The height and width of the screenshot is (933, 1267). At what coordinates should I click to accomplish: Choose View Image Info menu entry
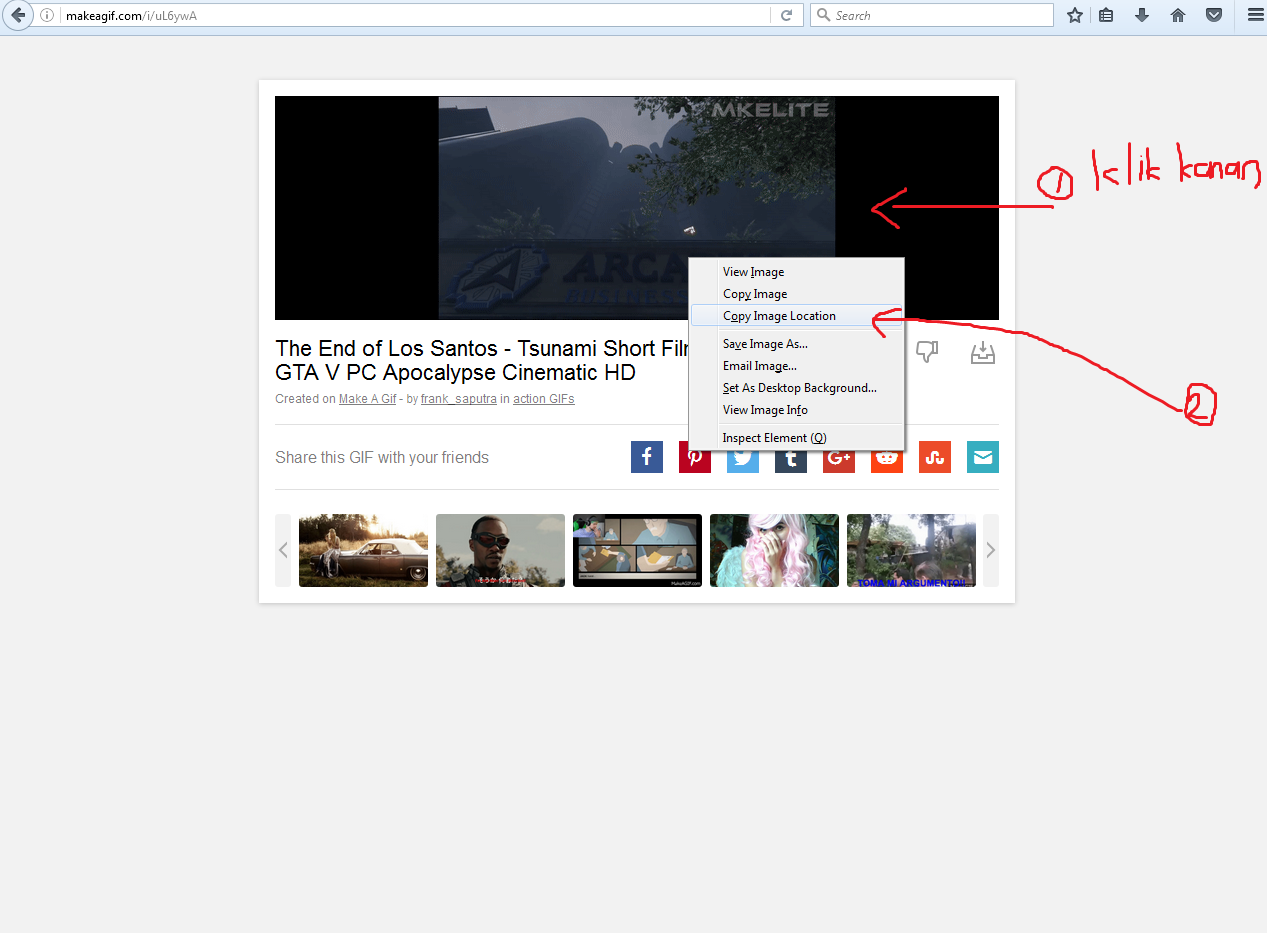tap(797, 410)
